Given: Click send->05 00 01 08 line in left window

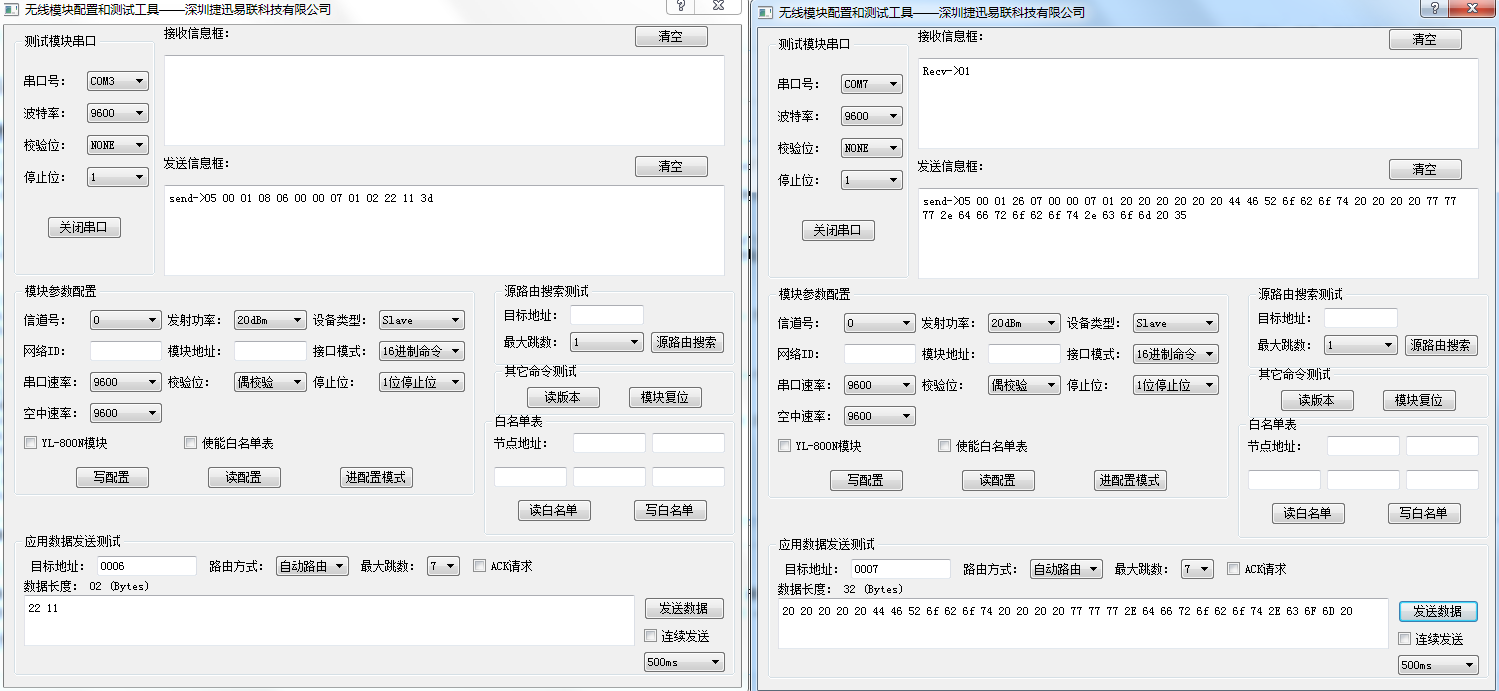Looking at the screenshot, I should pos(300,198).
